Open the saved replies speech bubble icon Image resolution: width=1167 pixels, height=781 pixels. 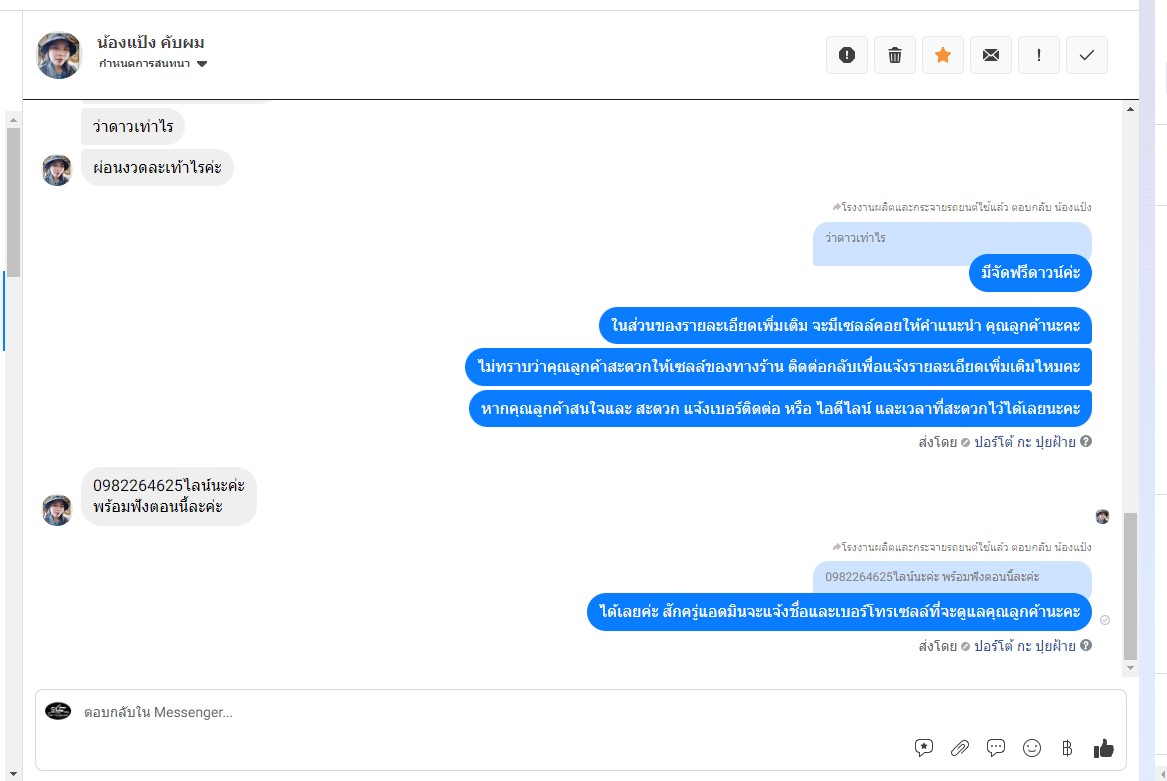[996, 747]
